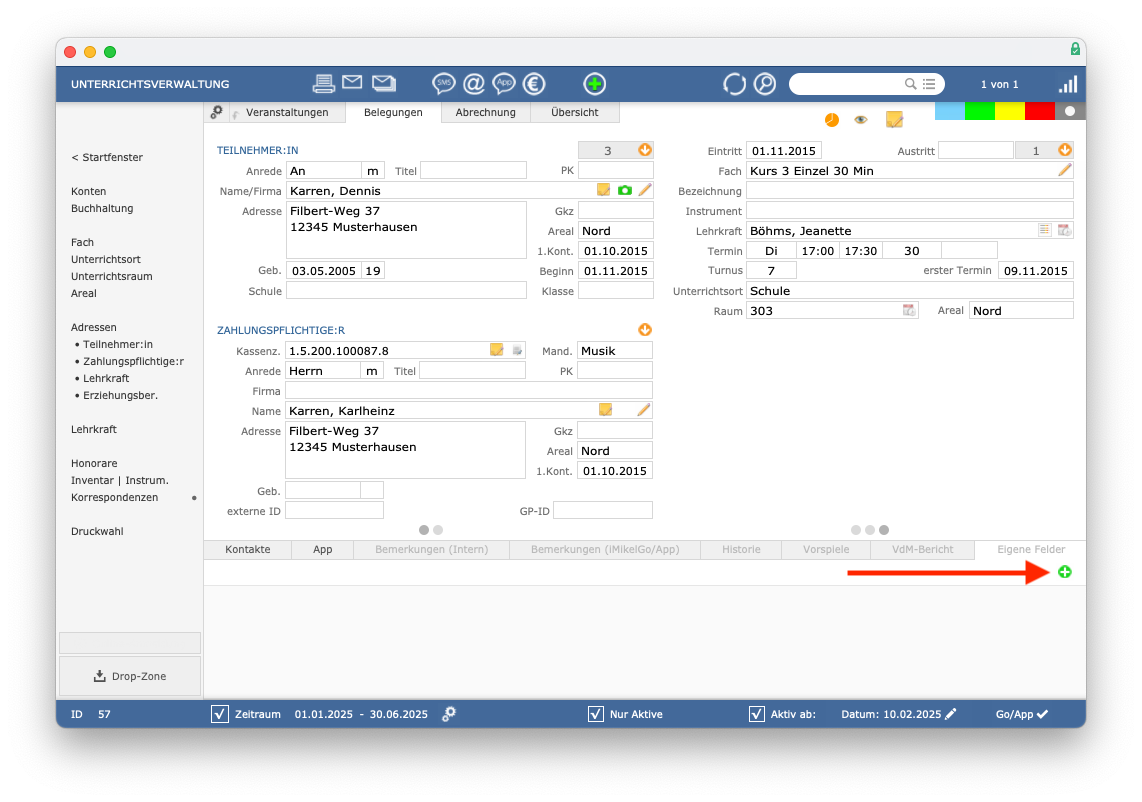Screen dimensions: 1142x802
Task: Add new record with green plus toolbar icon
Action: (594, 84)
